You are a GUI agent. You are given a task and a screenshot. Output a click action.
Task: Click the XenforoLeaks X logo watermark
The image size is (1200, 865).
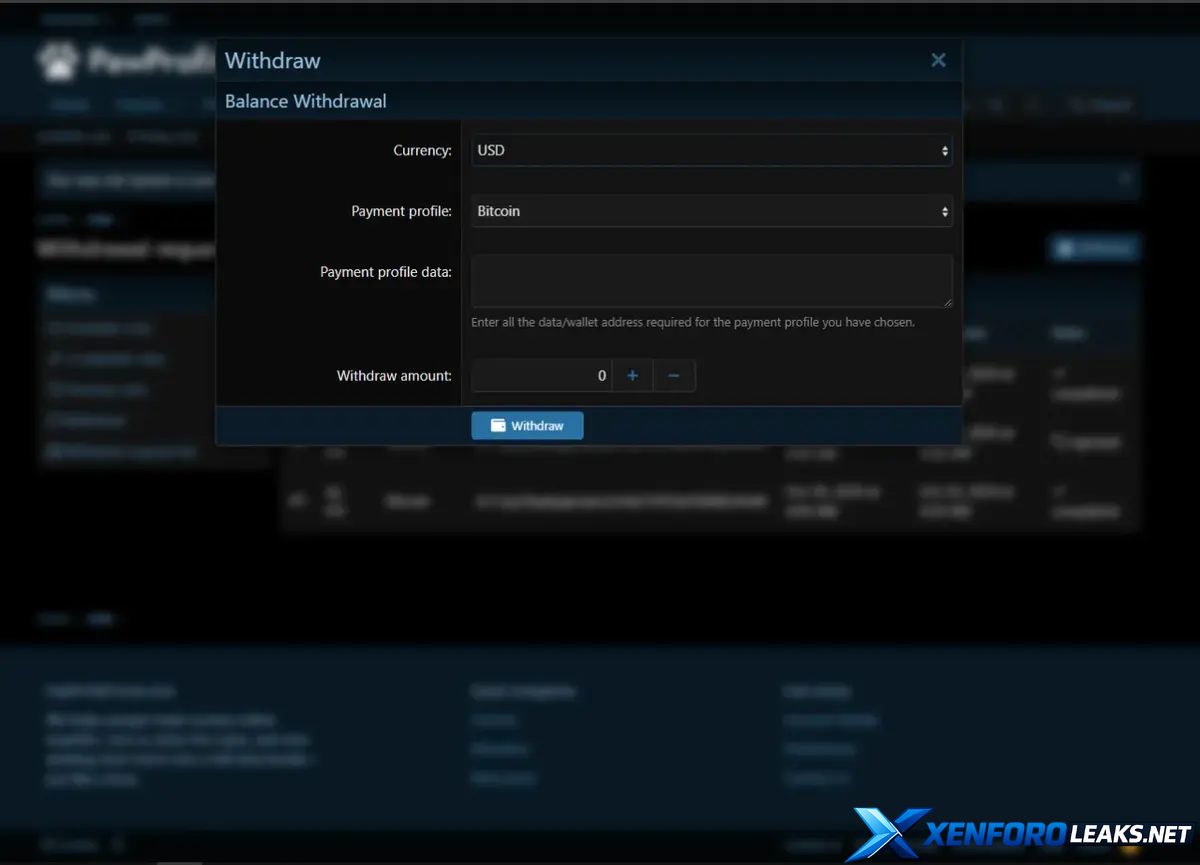(888, 834)
